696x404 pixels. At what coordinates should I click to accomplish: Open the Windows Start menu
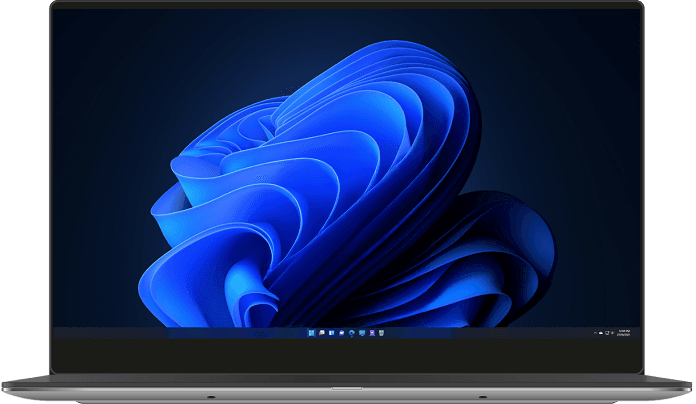coord(311,333)
